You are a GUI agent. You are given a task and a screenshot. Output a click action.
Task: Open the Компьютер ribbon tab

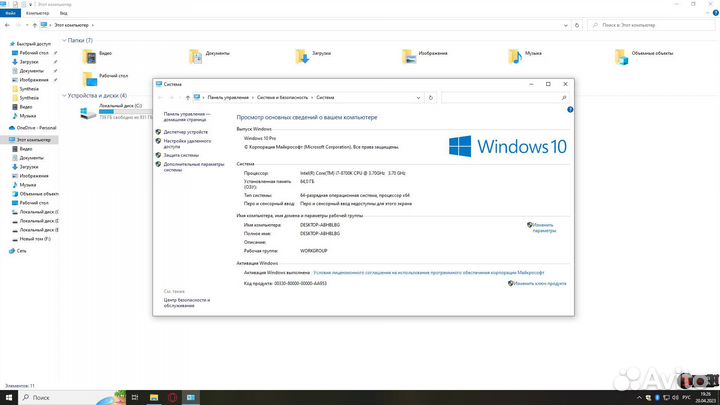click(x=38, y=13)
